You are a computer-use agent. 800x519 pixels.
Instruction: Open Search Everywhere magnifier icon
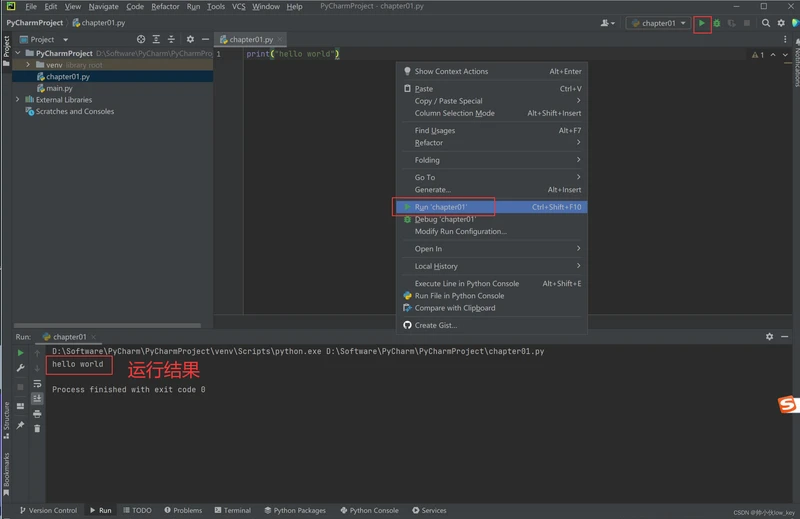point(766,23)
